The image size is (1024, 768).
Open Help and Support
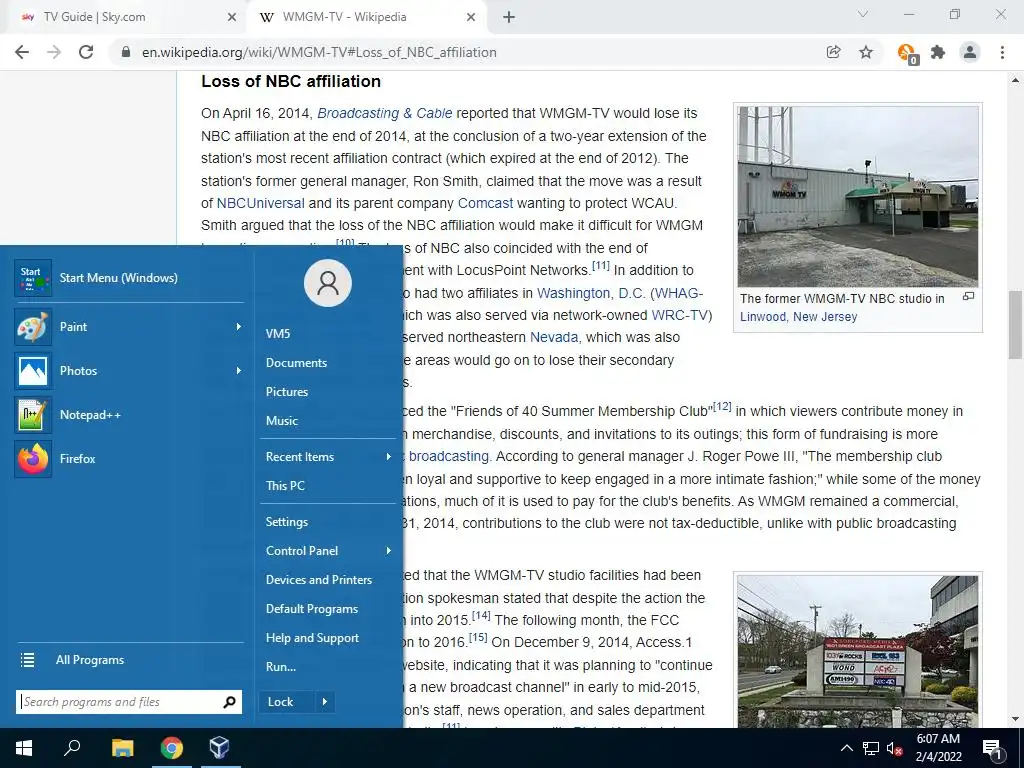click(x=312, y=637)
